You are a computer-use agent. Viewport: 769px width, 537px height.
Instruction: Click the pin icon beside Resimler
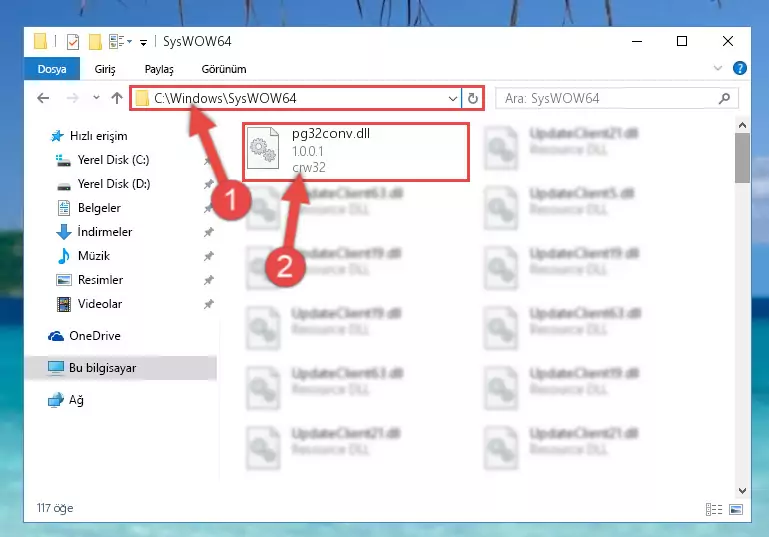[208, 280]
